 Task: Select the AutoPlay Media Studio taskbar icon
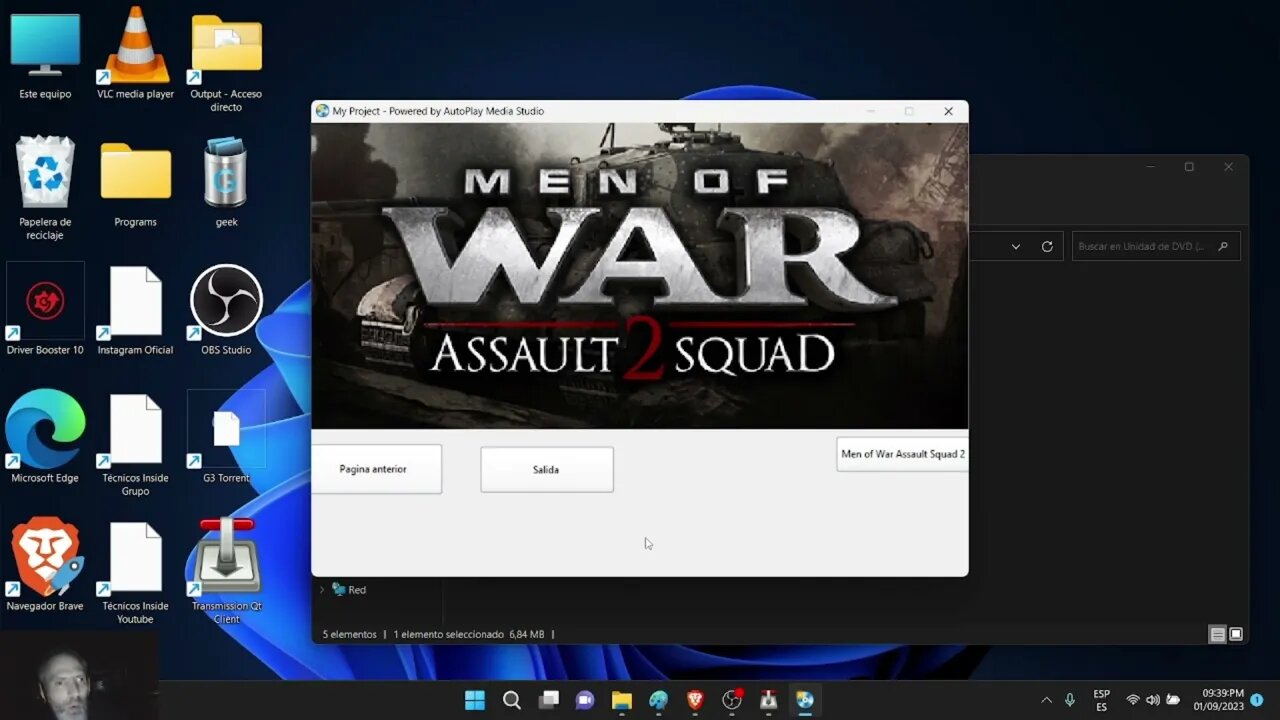pos(805,700)
